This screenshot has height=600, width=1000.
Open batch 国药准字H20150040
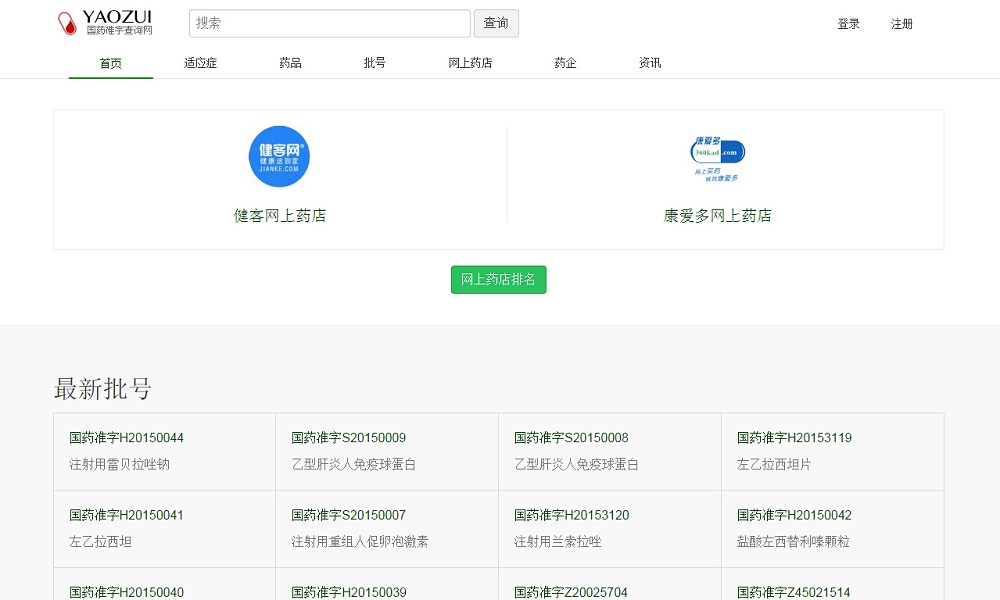click(126, 592)
